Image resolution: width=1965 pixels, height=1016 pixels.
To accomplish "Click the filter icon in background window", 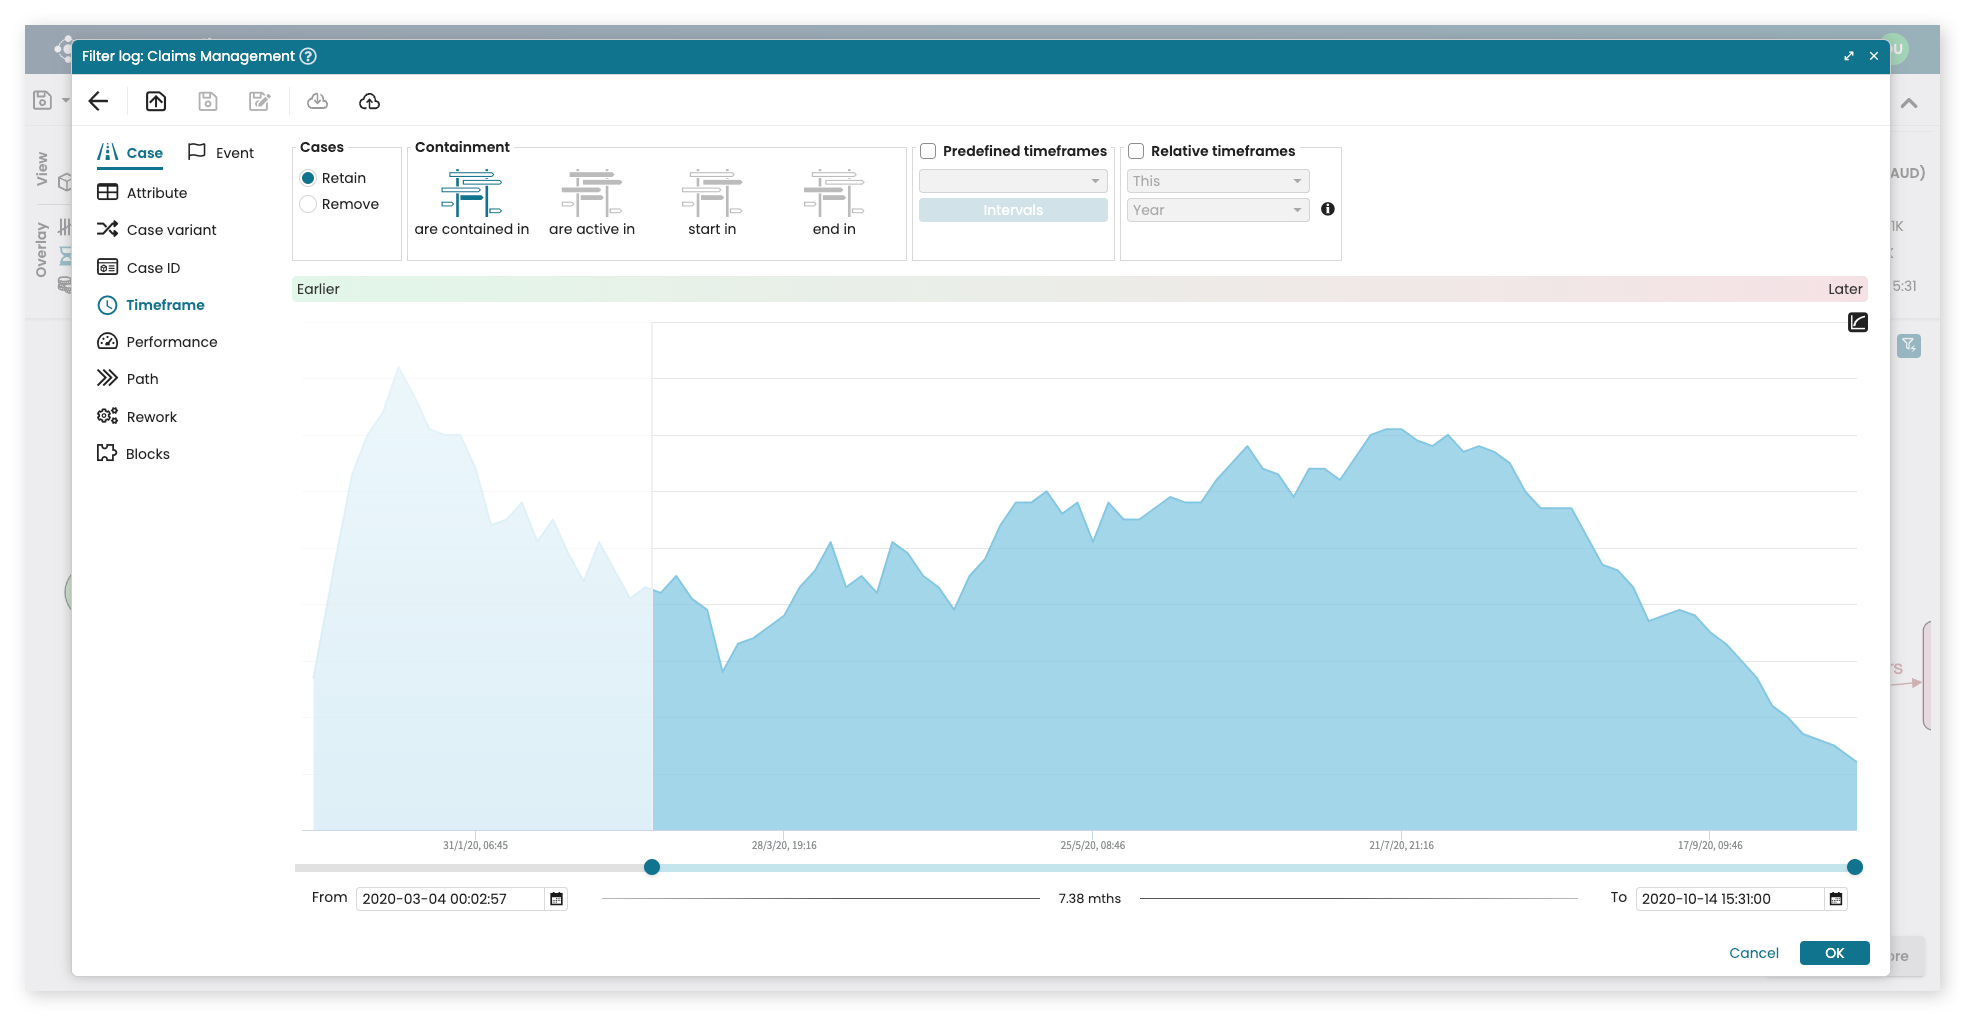I will pos(1909,345).
